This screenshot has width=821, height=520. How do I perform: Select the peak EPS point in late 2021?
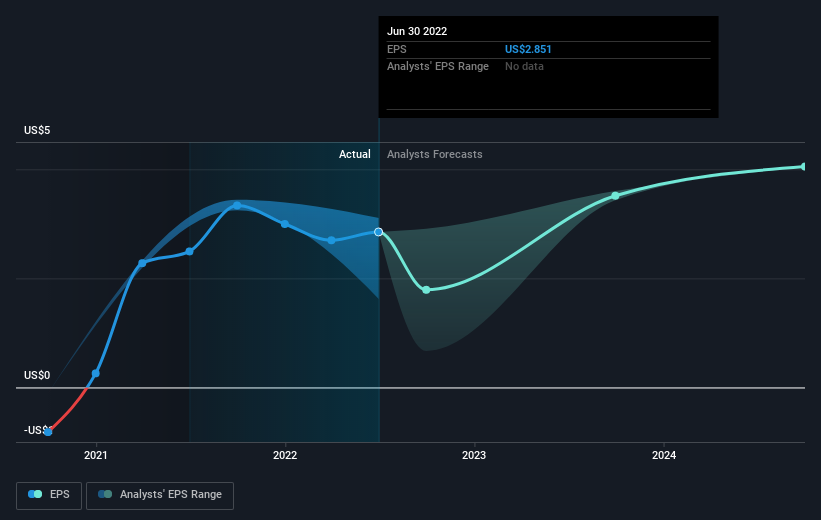click(237, 206)
